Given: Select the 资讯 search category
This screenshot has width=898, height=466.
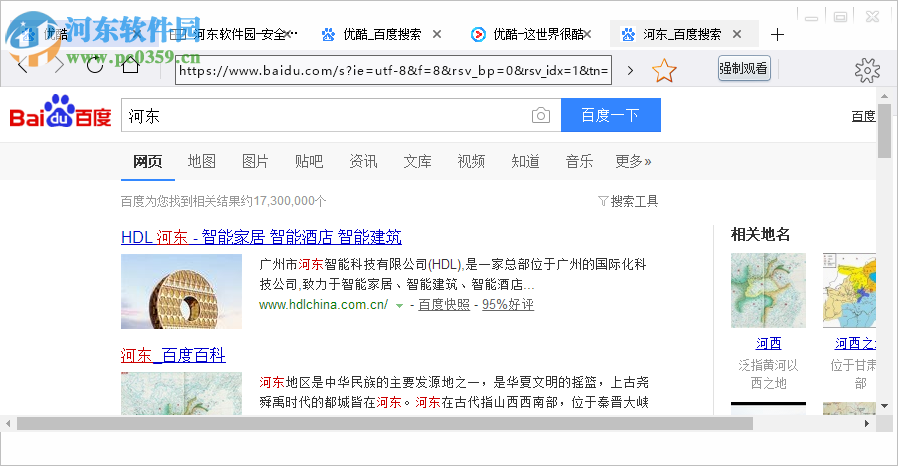Looking at the screenshot, I should click(x=363, y=161).
